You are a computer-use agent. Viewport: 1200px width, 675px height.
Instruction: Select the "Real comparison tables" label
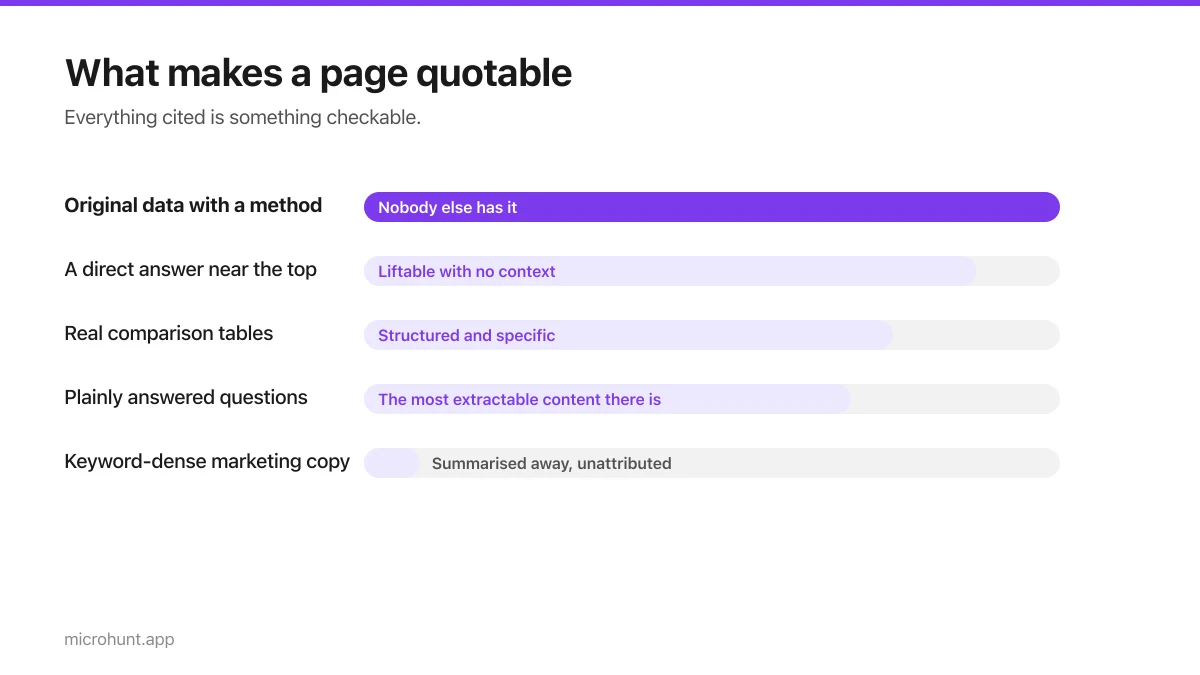[168, 333]
